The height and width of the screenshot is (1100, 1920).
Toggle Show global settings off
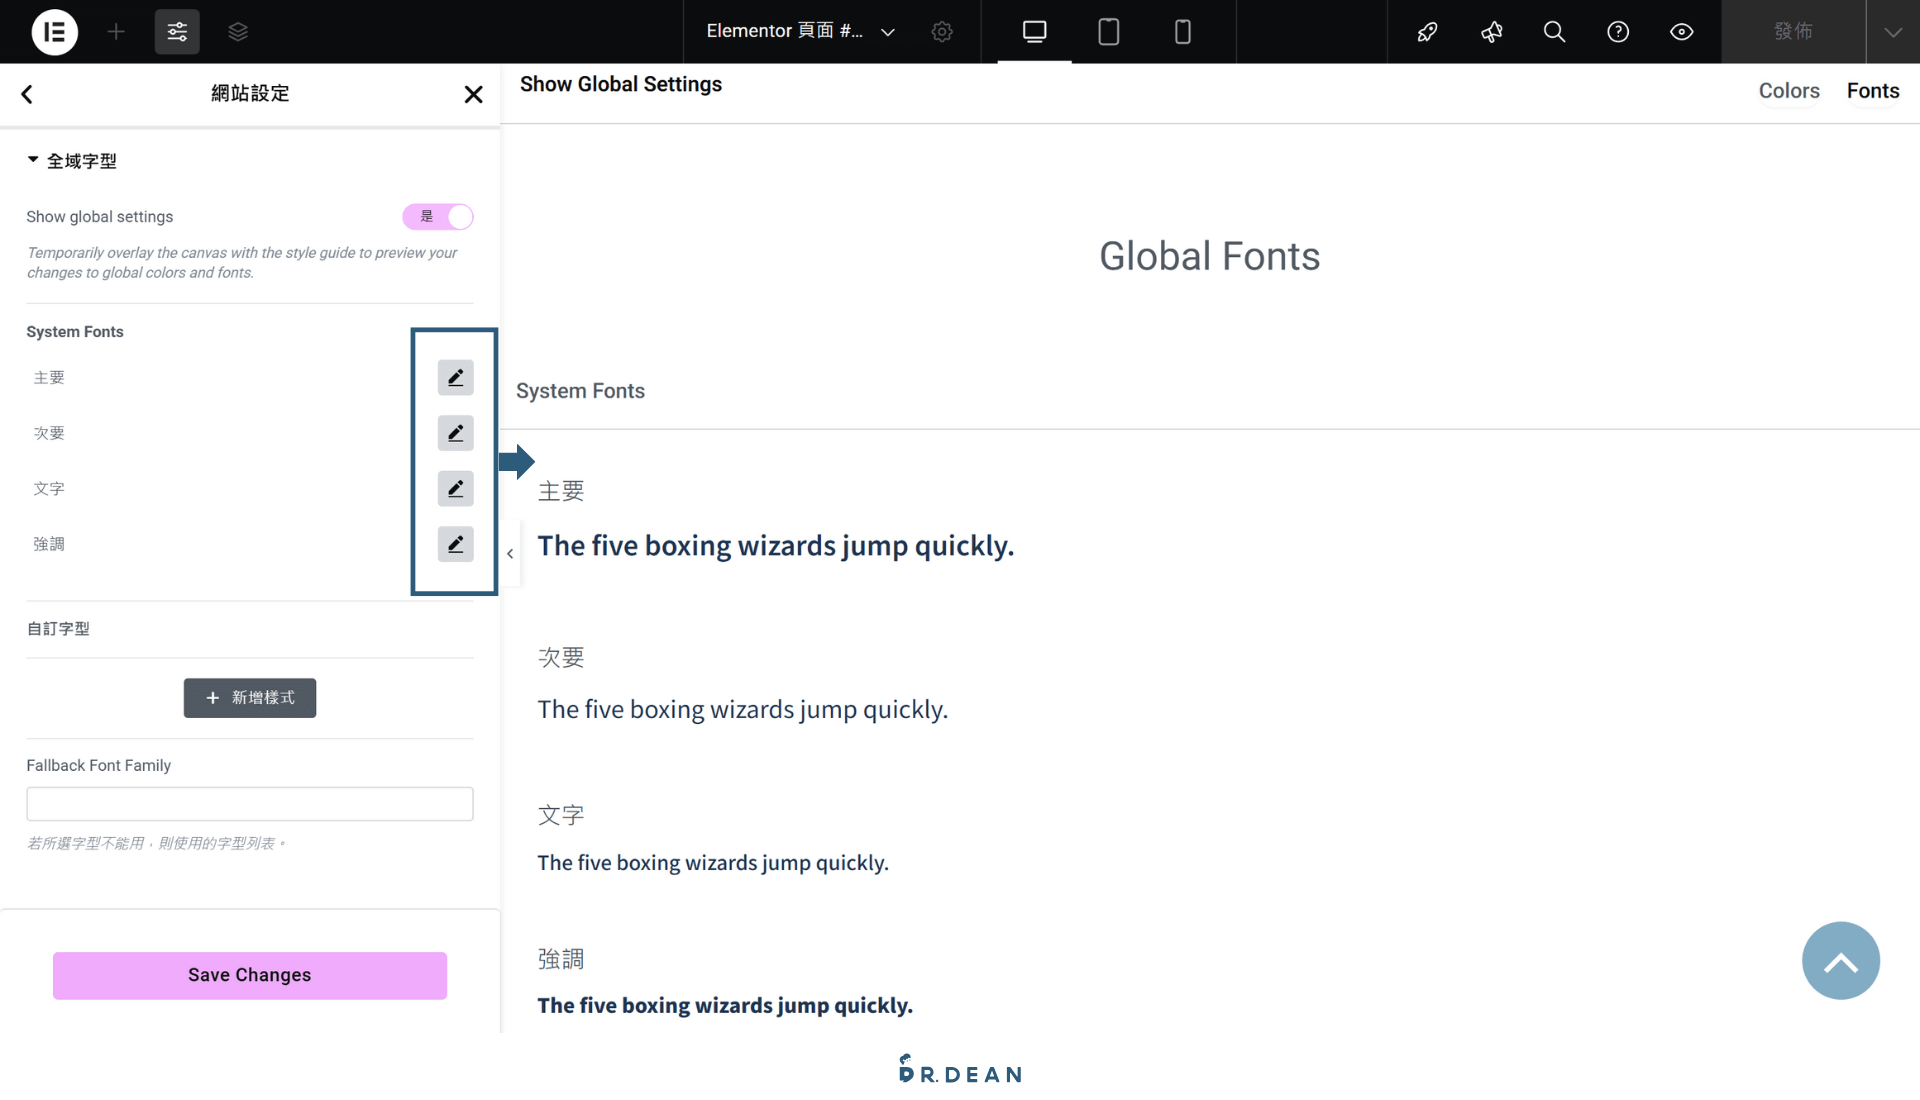pyautogui.click(x=437, y=216)
